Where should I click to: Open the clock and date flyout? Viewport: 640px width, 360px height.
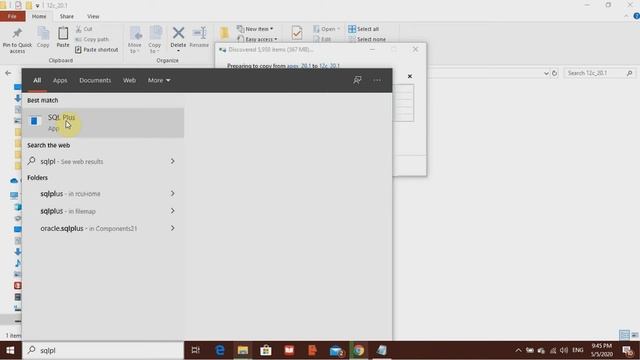[x=601, y=350]
